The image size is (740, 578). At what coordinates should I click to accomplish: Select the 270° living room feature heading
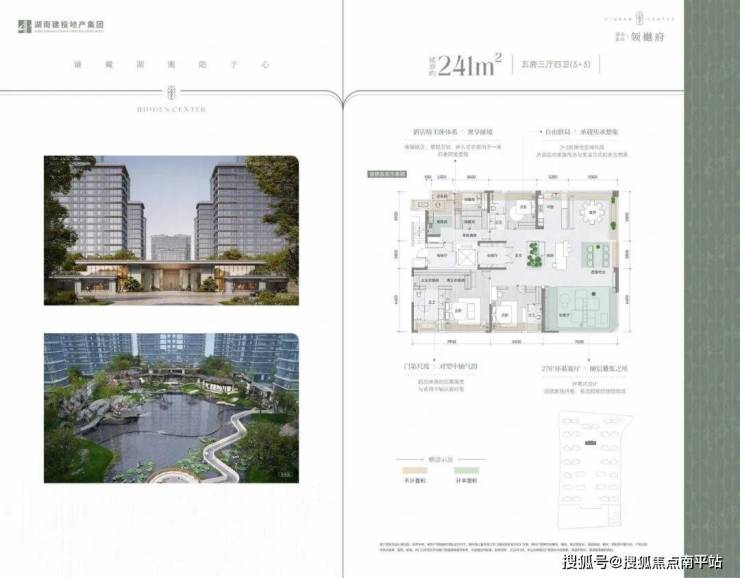[585, 369]
